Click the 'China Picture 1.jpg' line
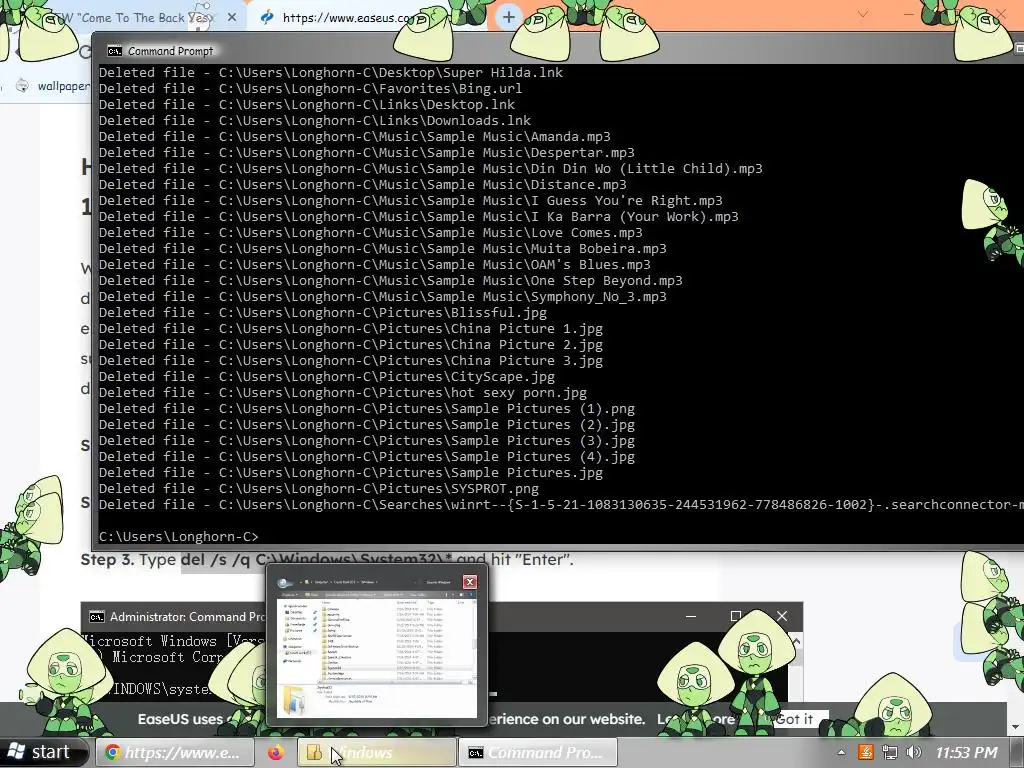This screenshot has width=1024, height=768. pos(351,328)
